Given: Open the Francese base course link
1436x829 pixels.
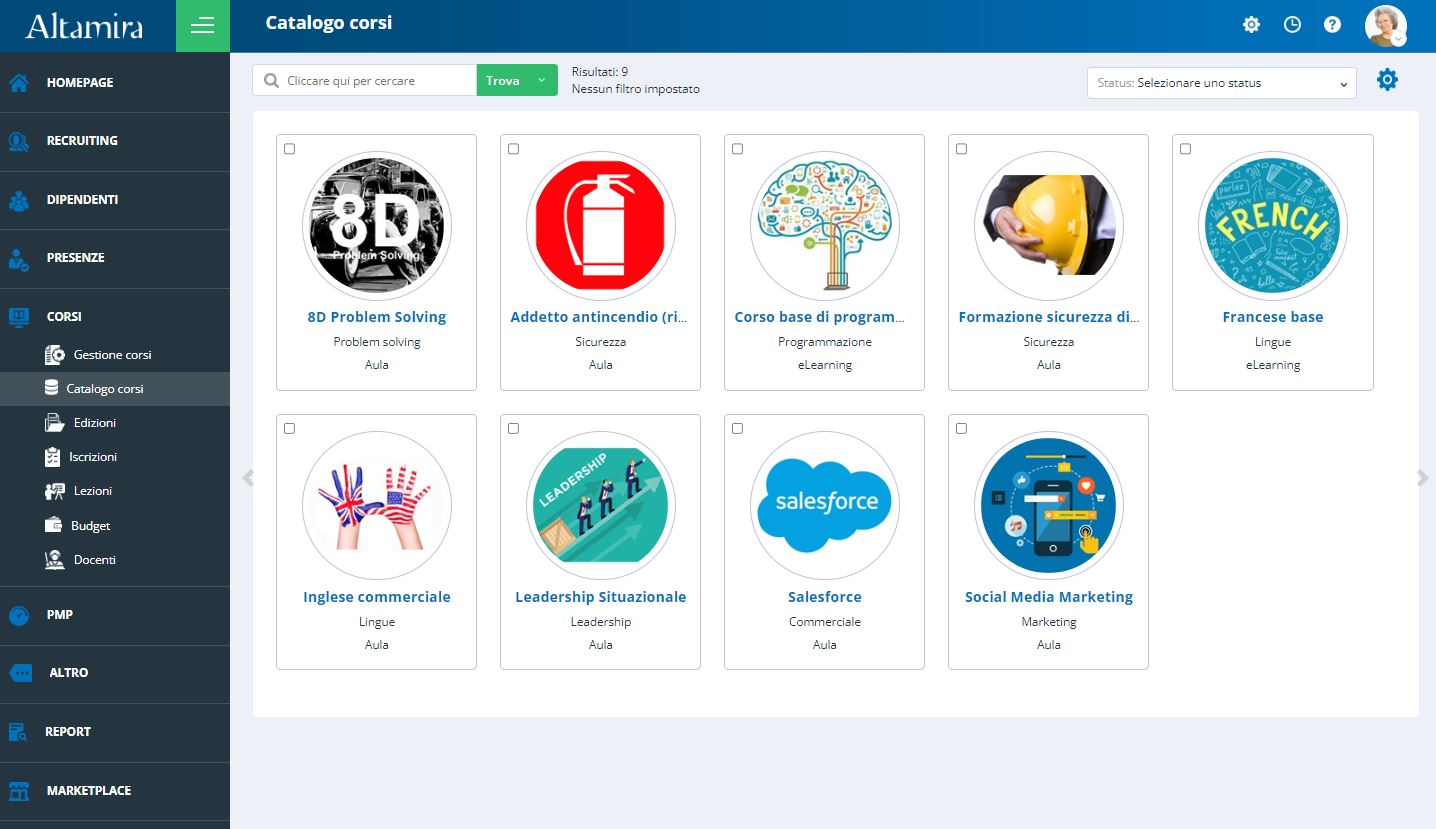Looking at the screenshot, I should click(1273, 317).
